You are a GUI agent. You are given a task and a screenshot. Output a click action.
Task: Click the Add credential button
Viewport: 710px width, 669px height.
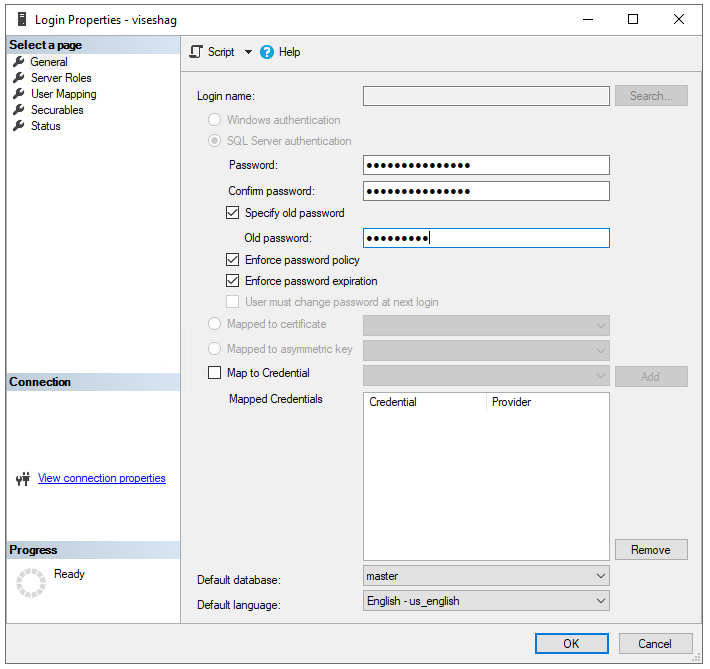[x=651, y=376]
